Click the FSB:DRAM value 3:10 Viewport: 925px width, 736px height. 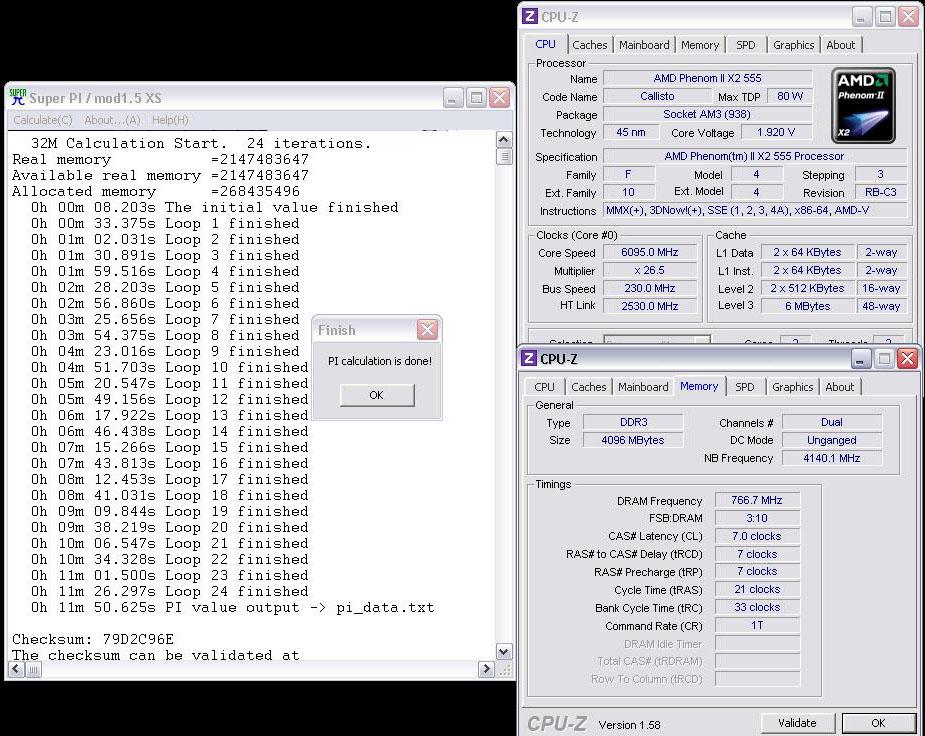(757, 518)
